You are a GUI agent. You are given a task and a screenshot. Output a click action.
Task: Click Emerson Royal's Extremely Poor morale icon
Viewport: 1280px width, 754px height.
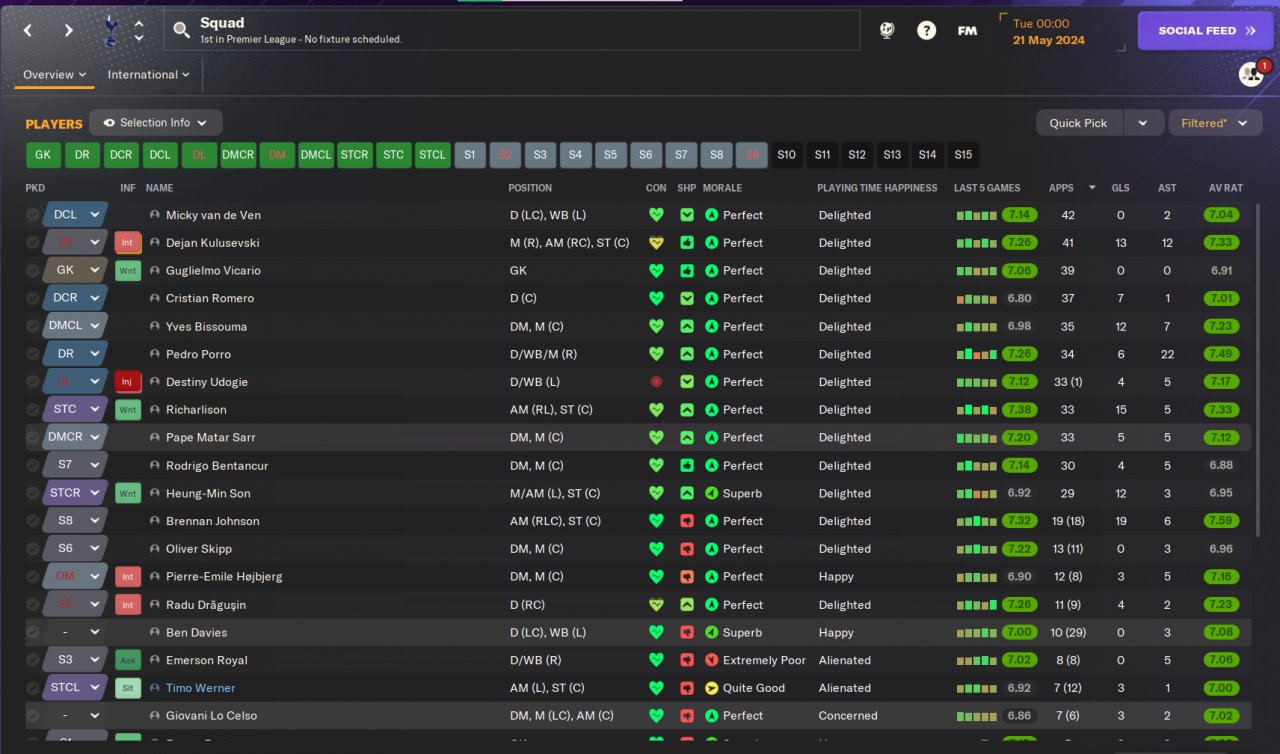[712, 660]
